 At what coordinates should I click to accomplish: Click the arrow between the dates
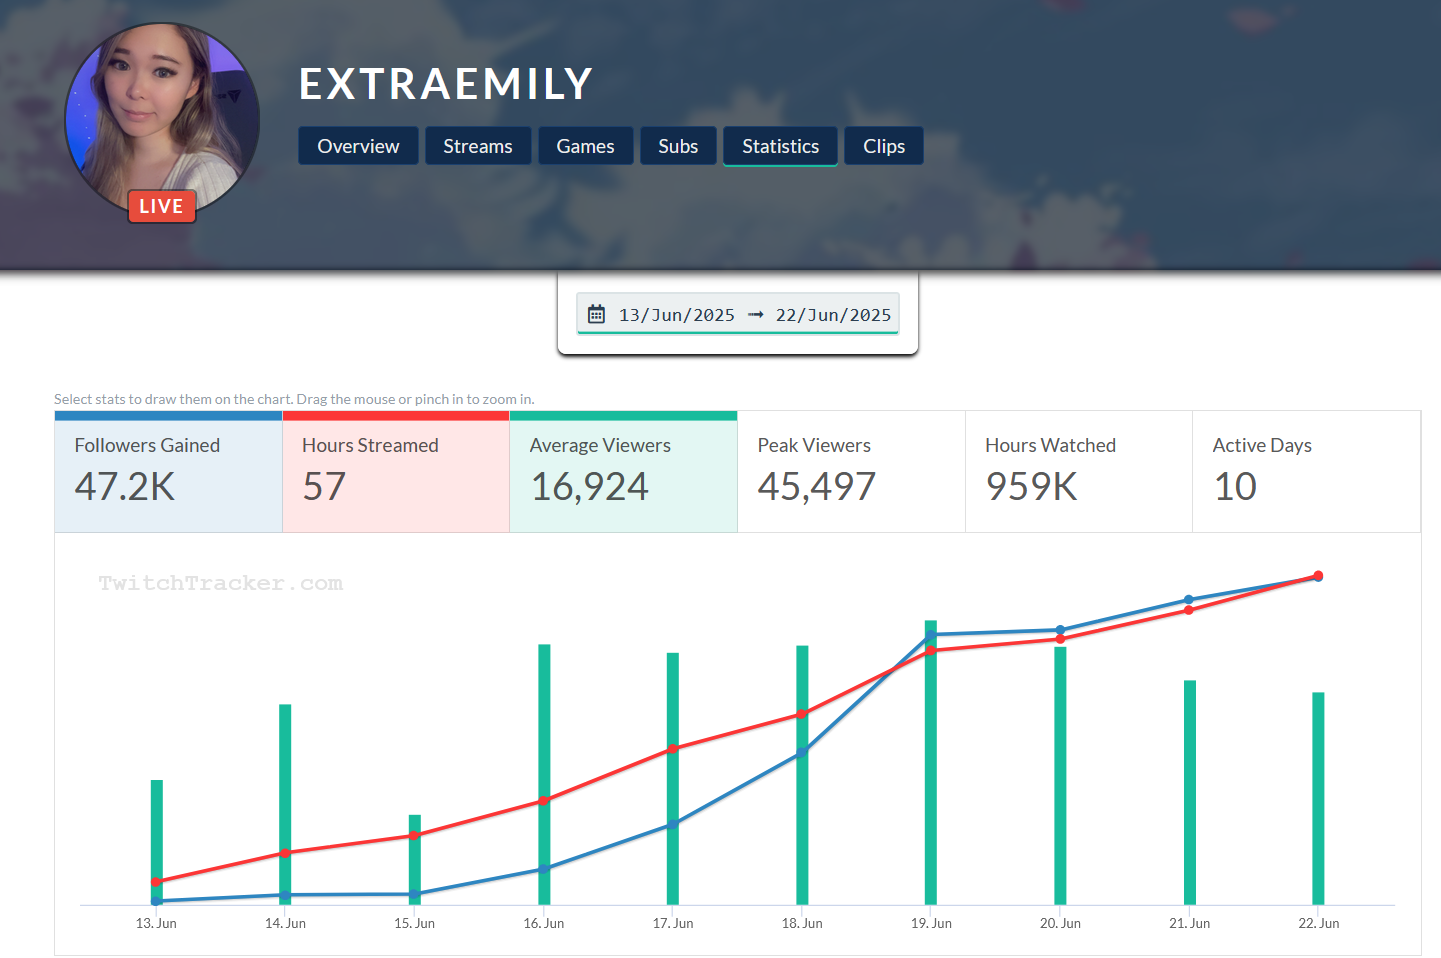756,315
